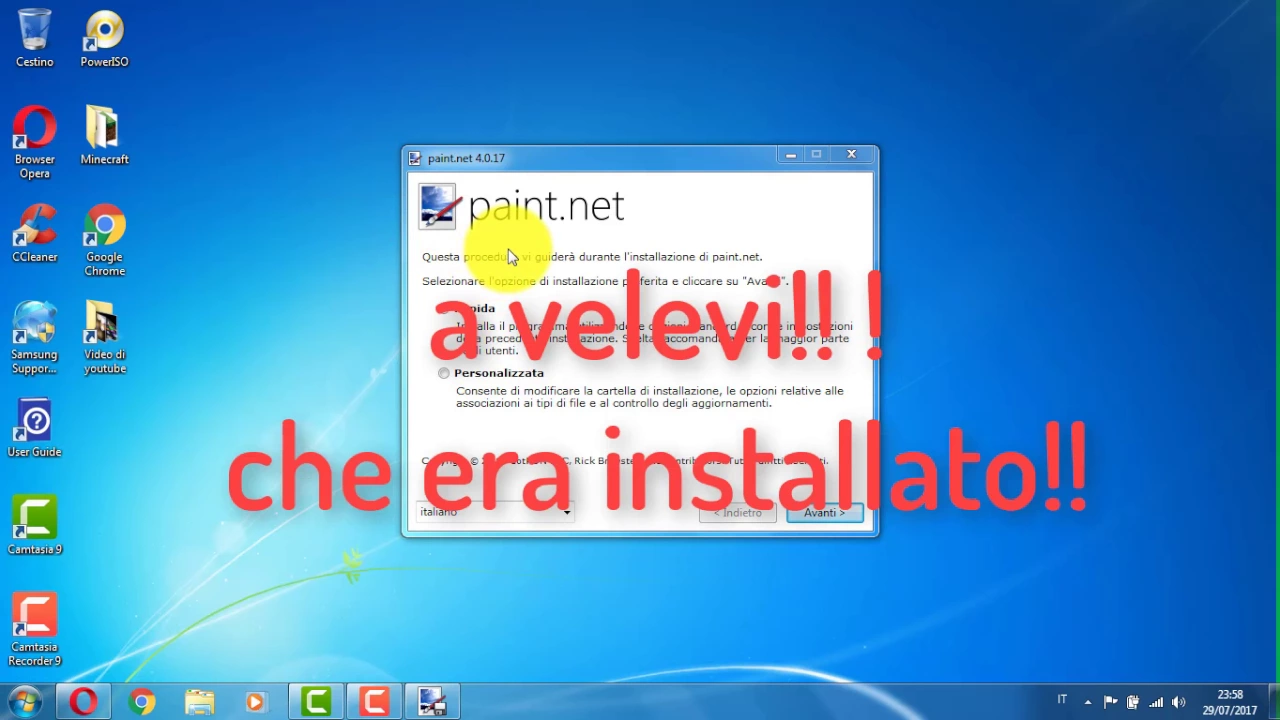Open Opera from the taskbar
The image size is (1280, 720).
click(x=83, y=702)
